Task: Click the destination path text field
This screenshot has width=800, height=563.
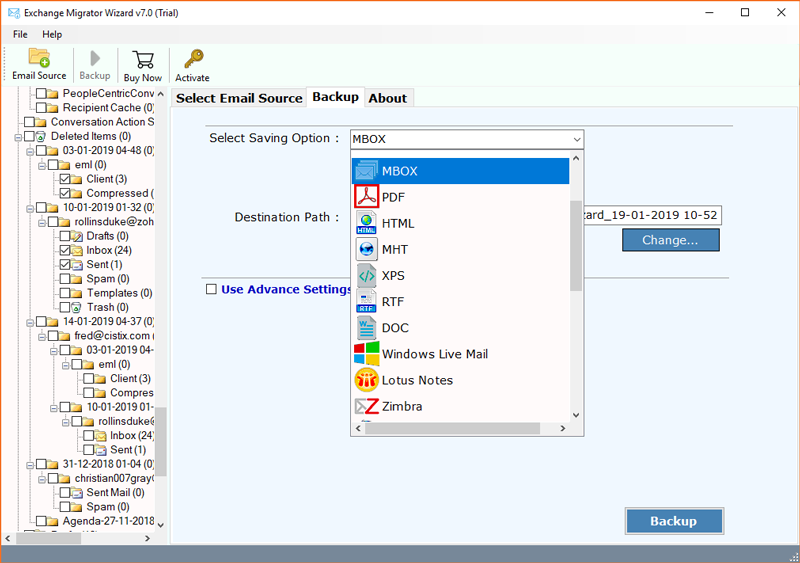Action: click(652, 215)
